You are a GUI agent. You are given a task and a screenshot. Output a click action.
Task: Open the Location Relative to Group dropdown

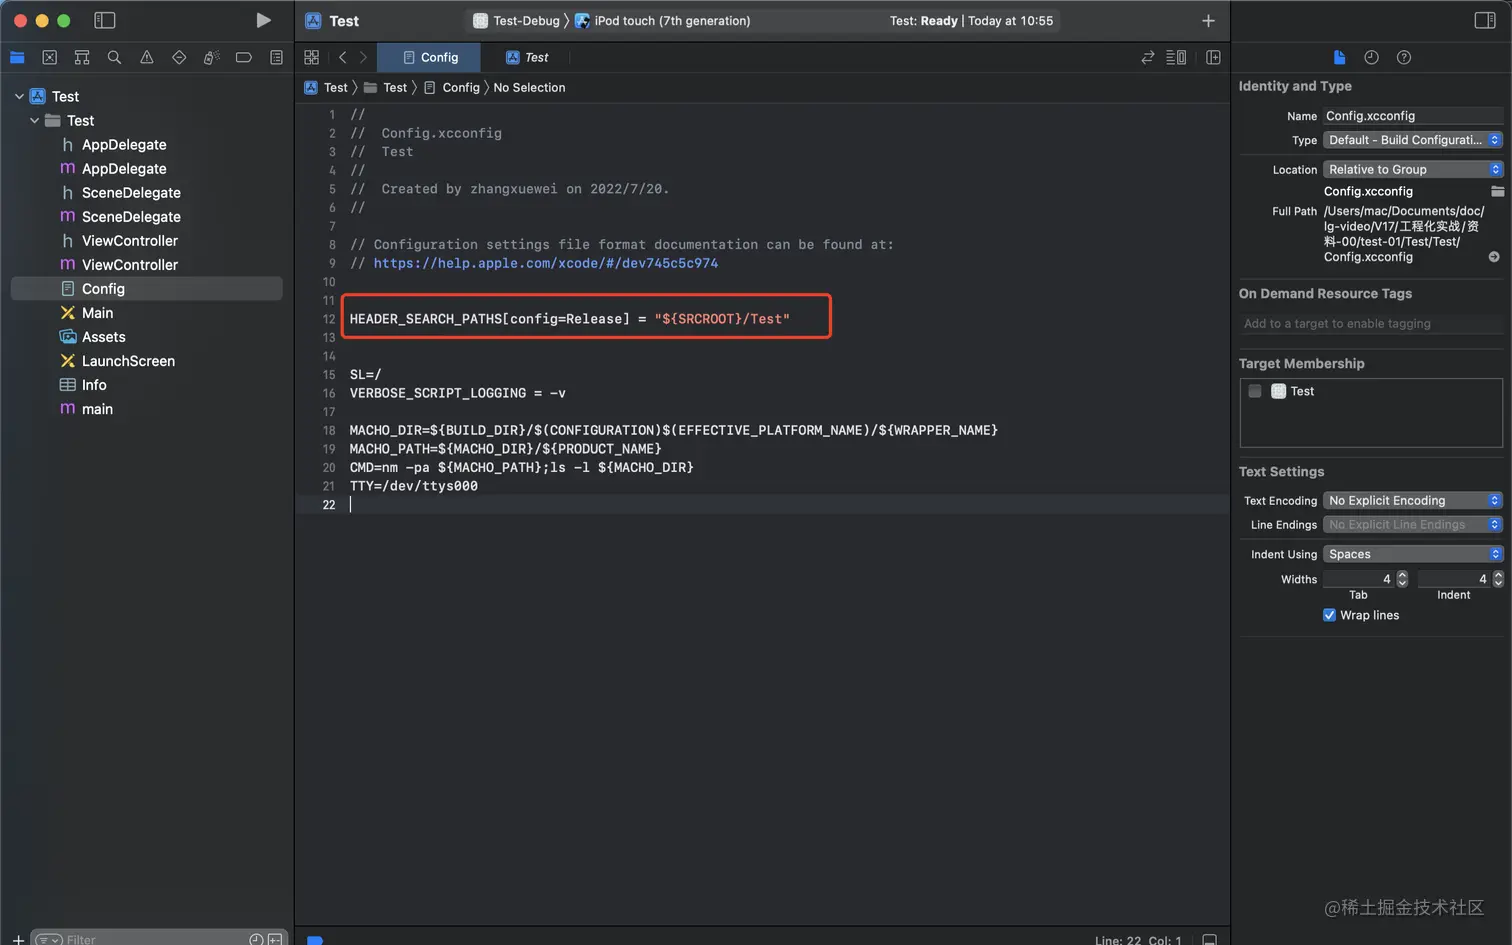point(1413,170)
